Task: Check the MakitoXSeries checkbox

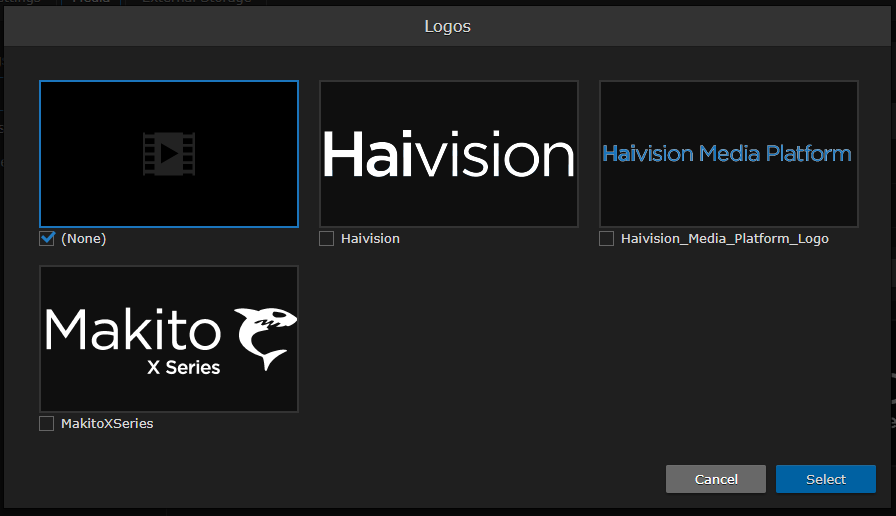Action: click(47, 424)
